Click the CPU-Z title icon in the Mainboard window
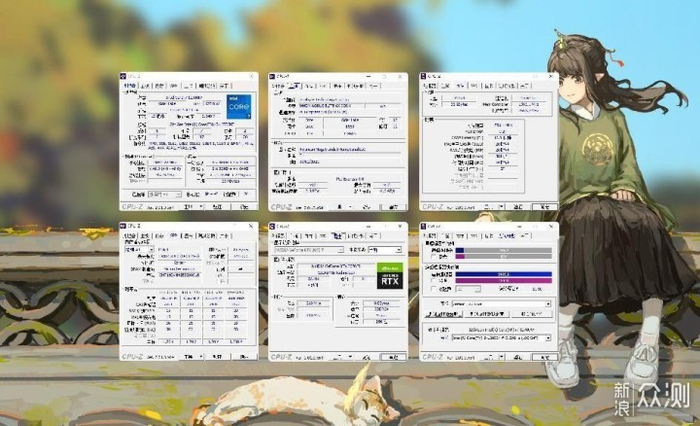The width and height of the screenshot is (700, 426). click(x=272, y=77)
